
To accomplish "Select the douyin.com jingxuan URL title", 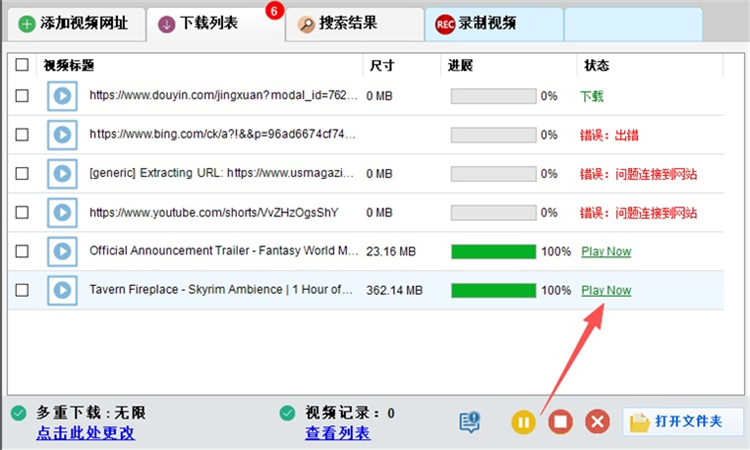I will point(223,95).
